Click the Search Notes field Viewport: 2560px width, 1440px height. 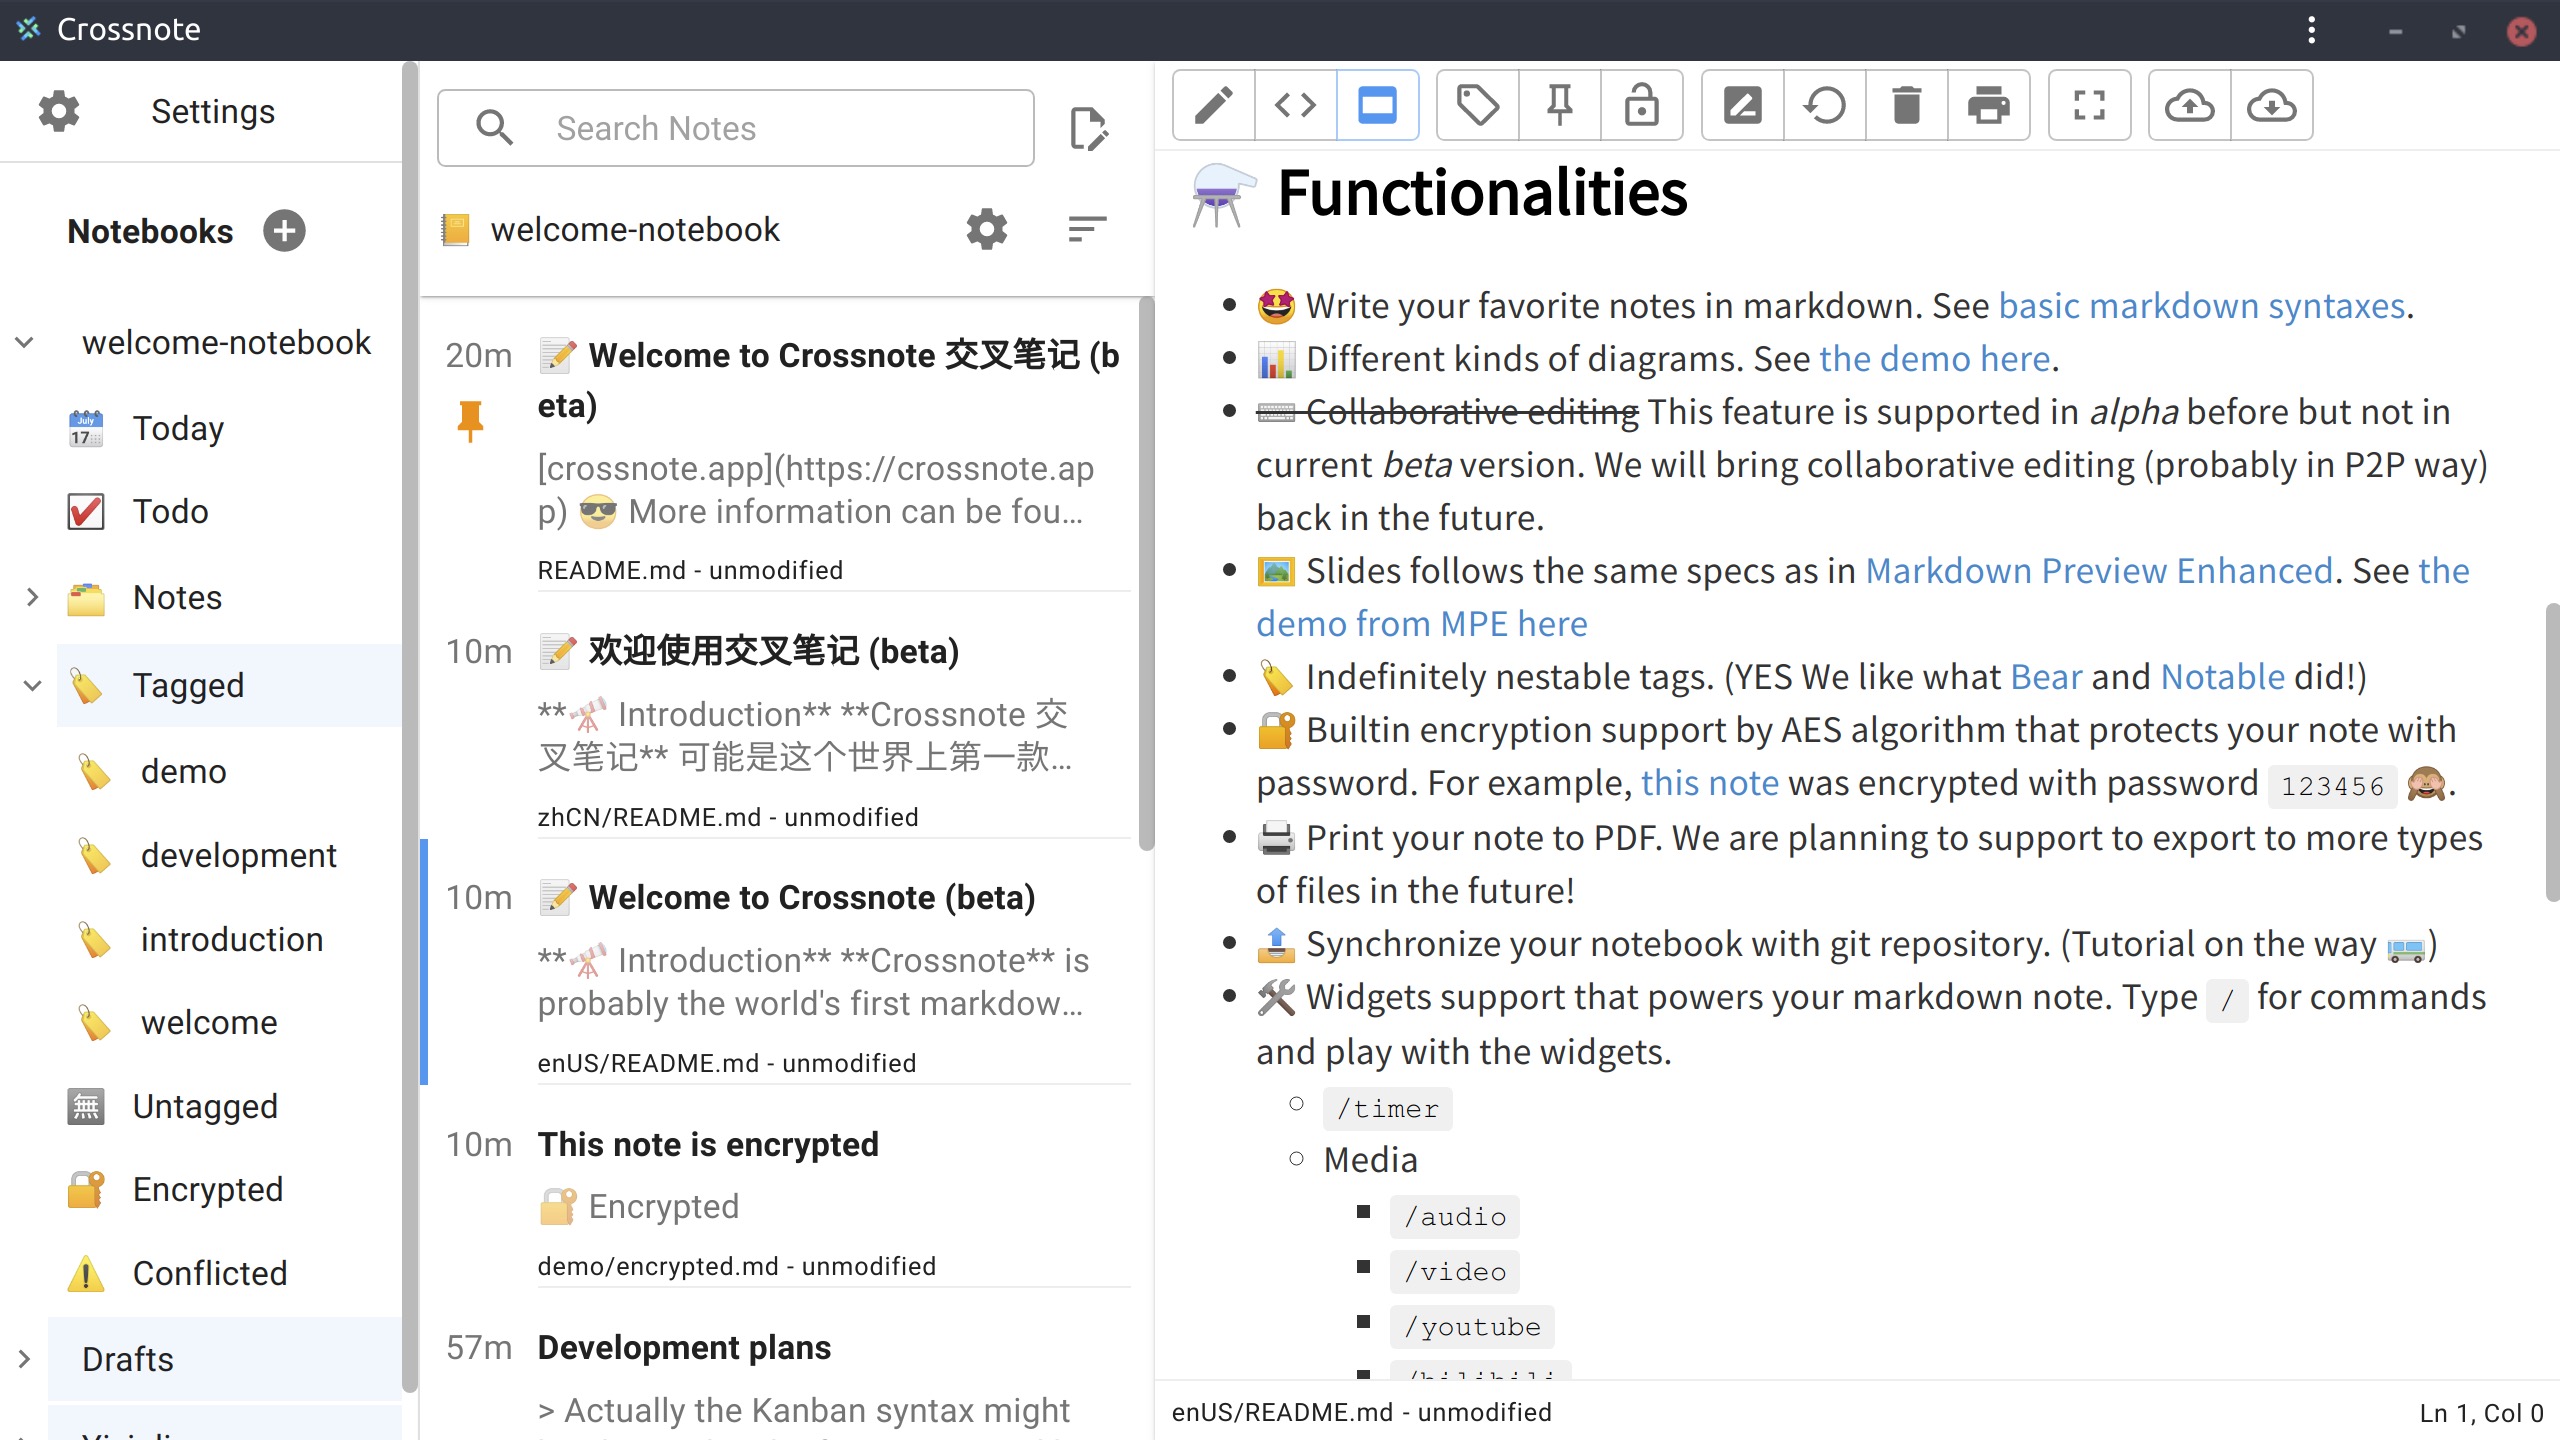point(736,128)
